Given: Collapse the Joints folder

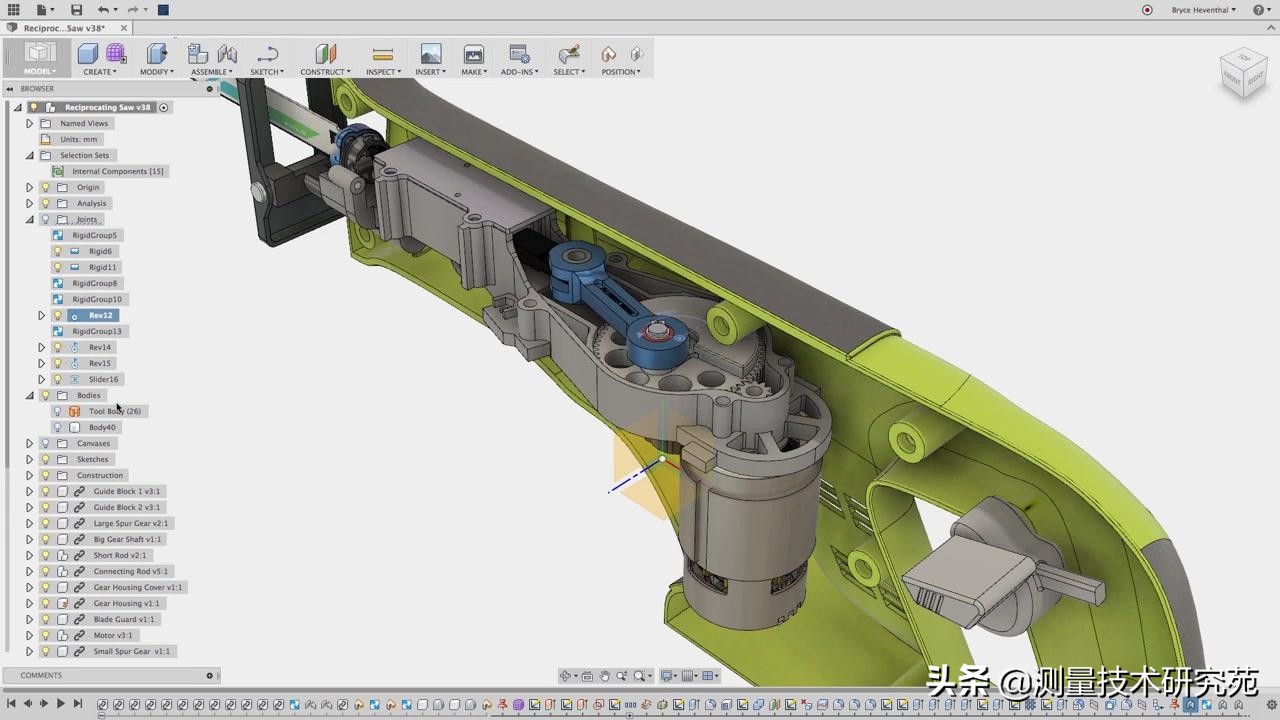Looking at the screenshot, I should 29,219.
